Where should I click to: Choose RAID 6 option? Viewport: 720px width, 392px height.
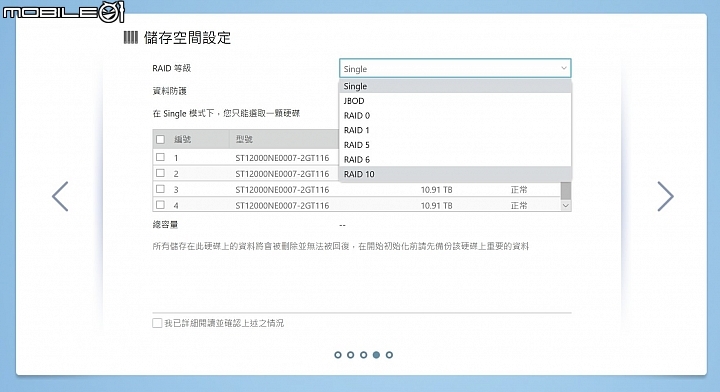(455, 159)
